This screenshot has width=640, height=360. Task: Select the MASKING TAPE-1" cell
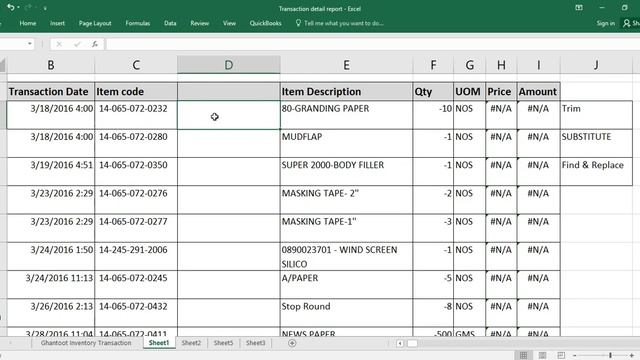[346, 228]
